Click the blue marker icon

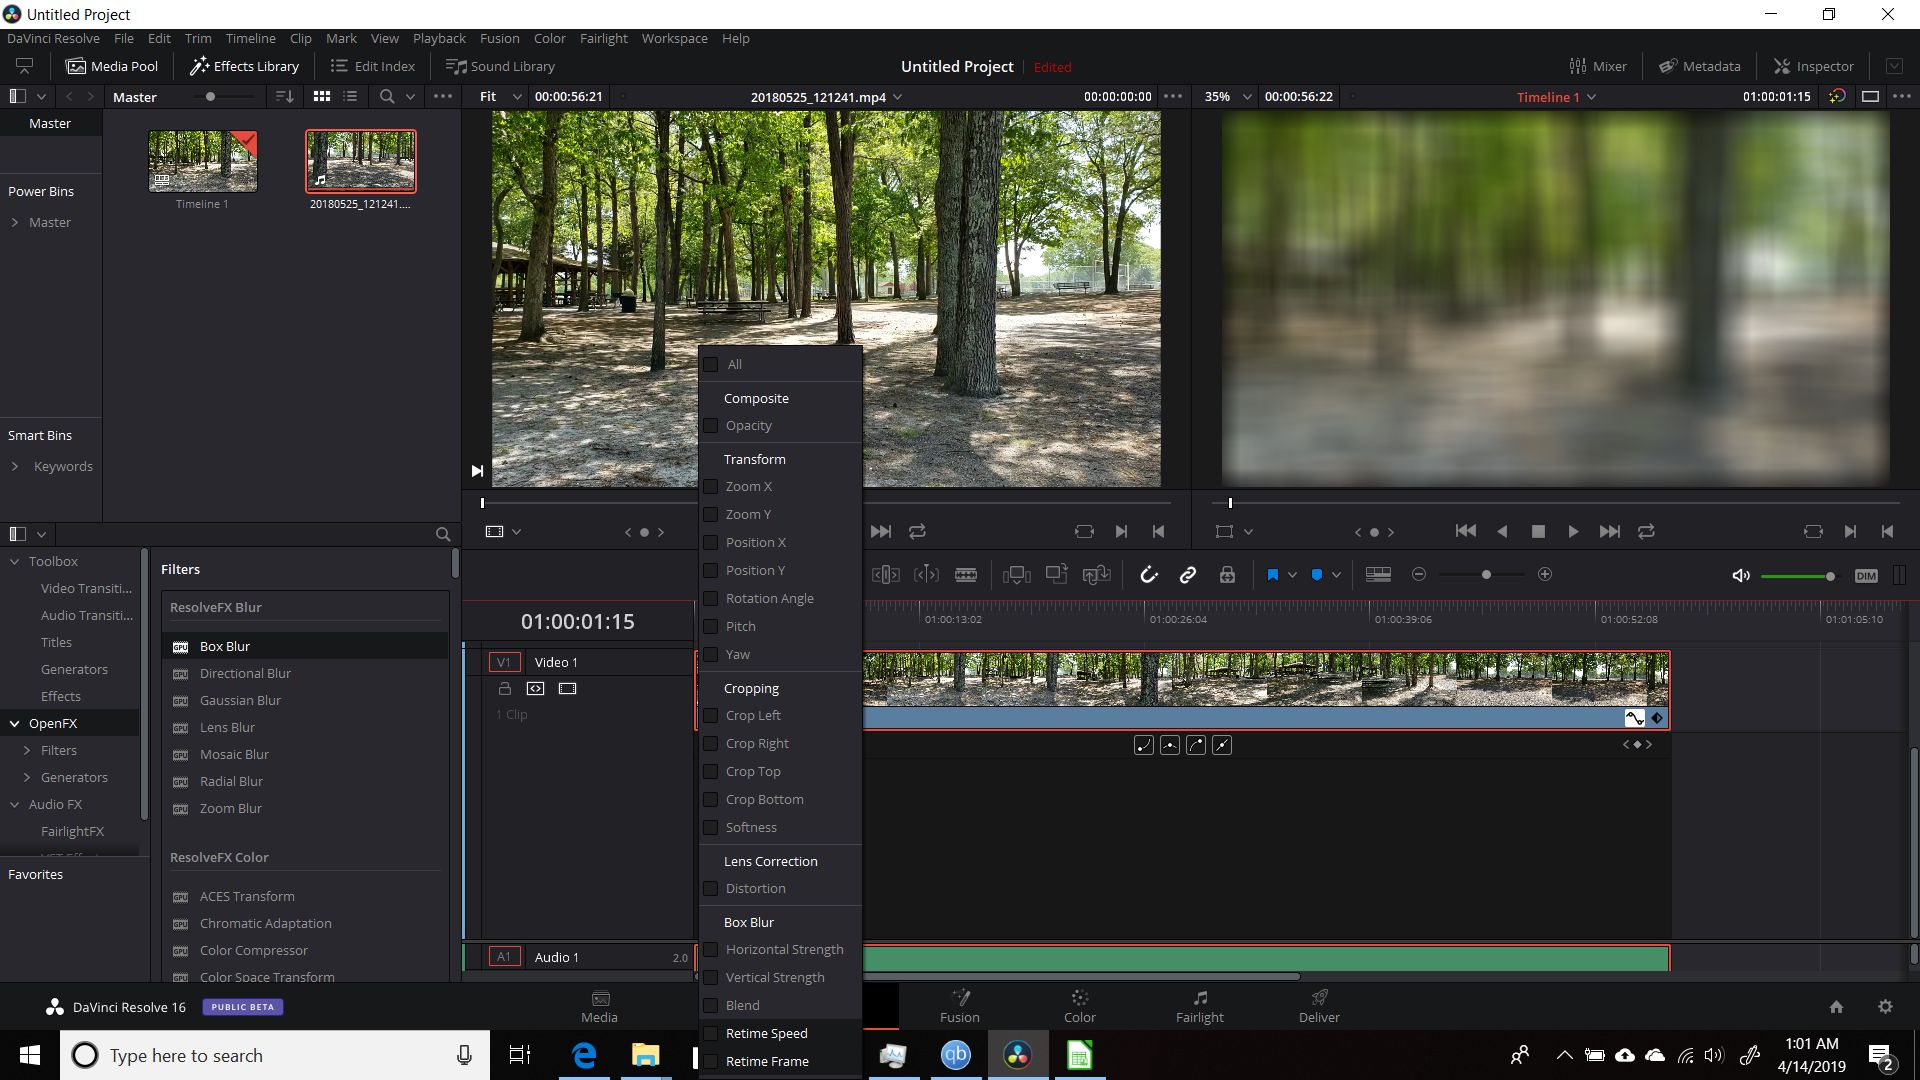1317,574
